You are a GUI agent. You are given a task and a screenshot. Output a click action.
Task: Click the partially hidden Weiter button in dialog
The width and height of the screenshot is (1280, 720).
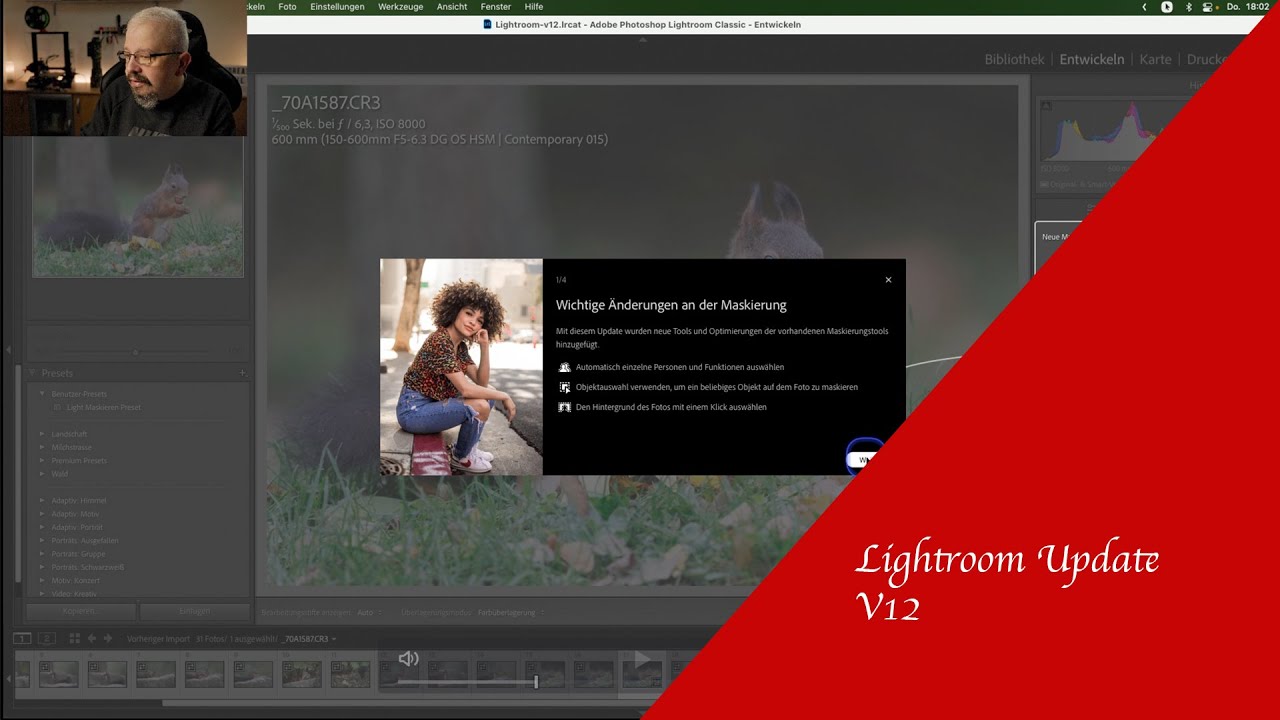(864, 460)
